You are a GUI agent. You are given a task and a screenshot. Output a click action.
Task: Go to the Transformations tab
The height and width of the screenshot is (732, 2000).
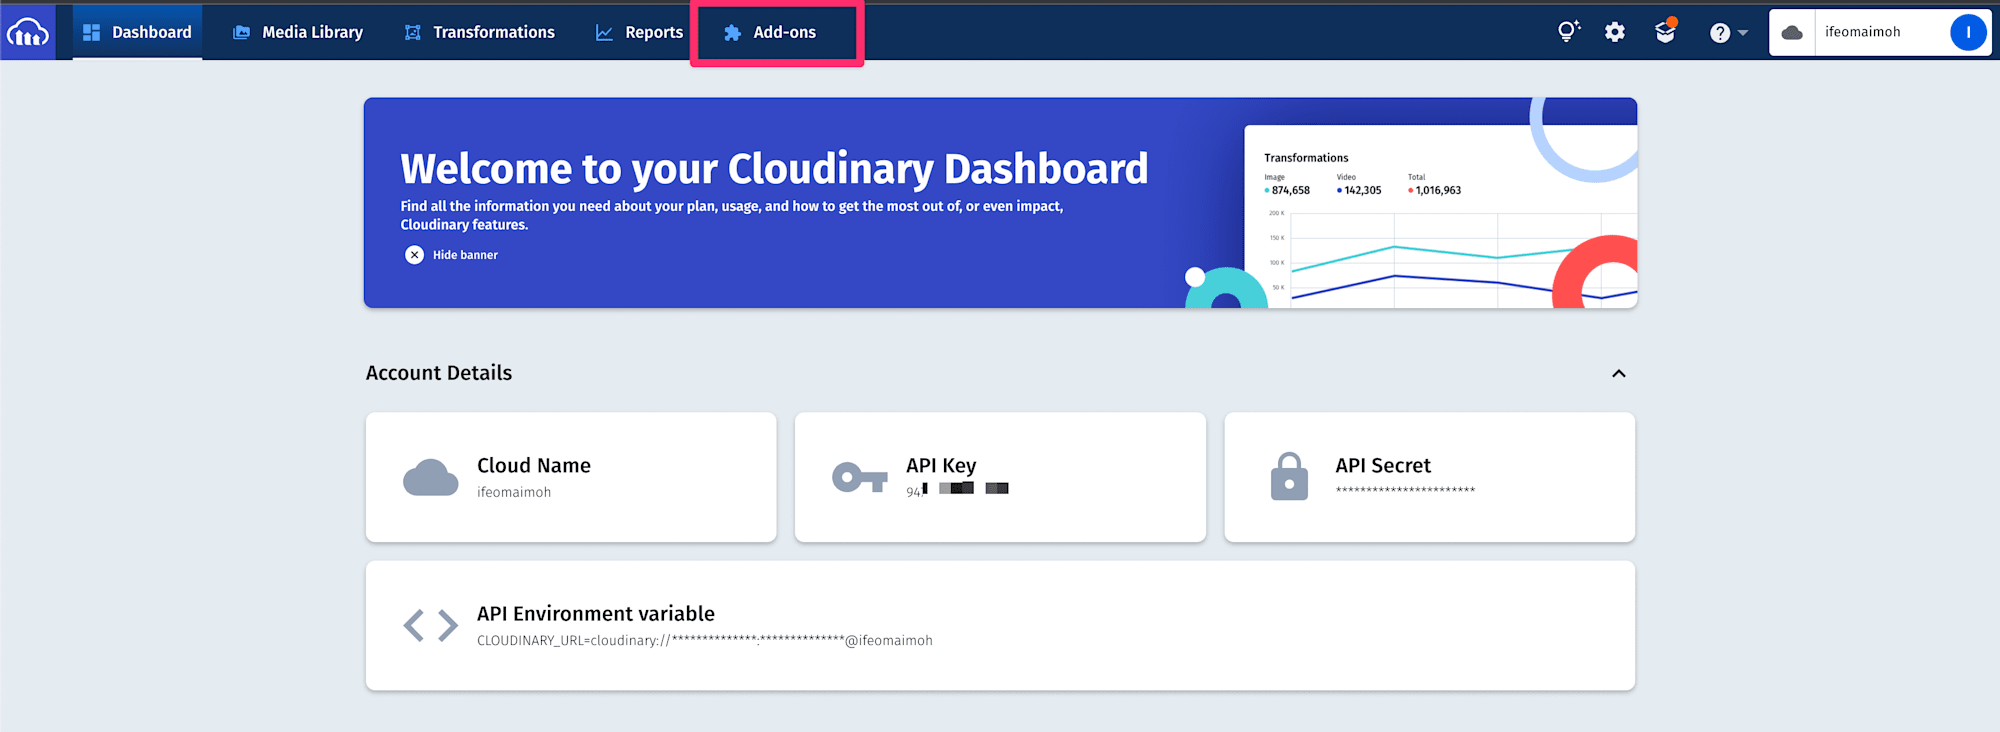pos(479,32)
